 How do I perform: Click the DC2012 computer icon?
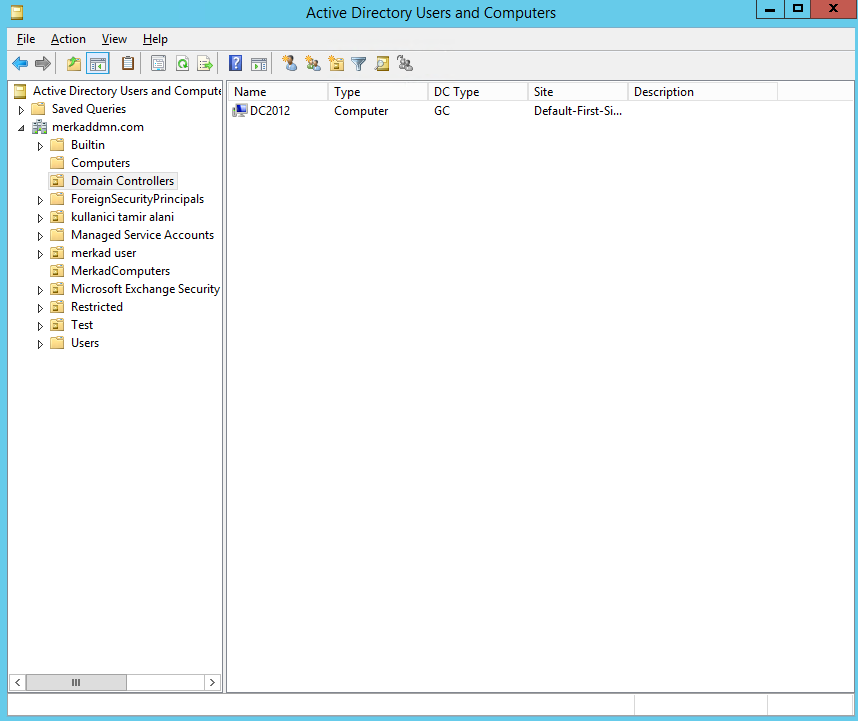240,111
